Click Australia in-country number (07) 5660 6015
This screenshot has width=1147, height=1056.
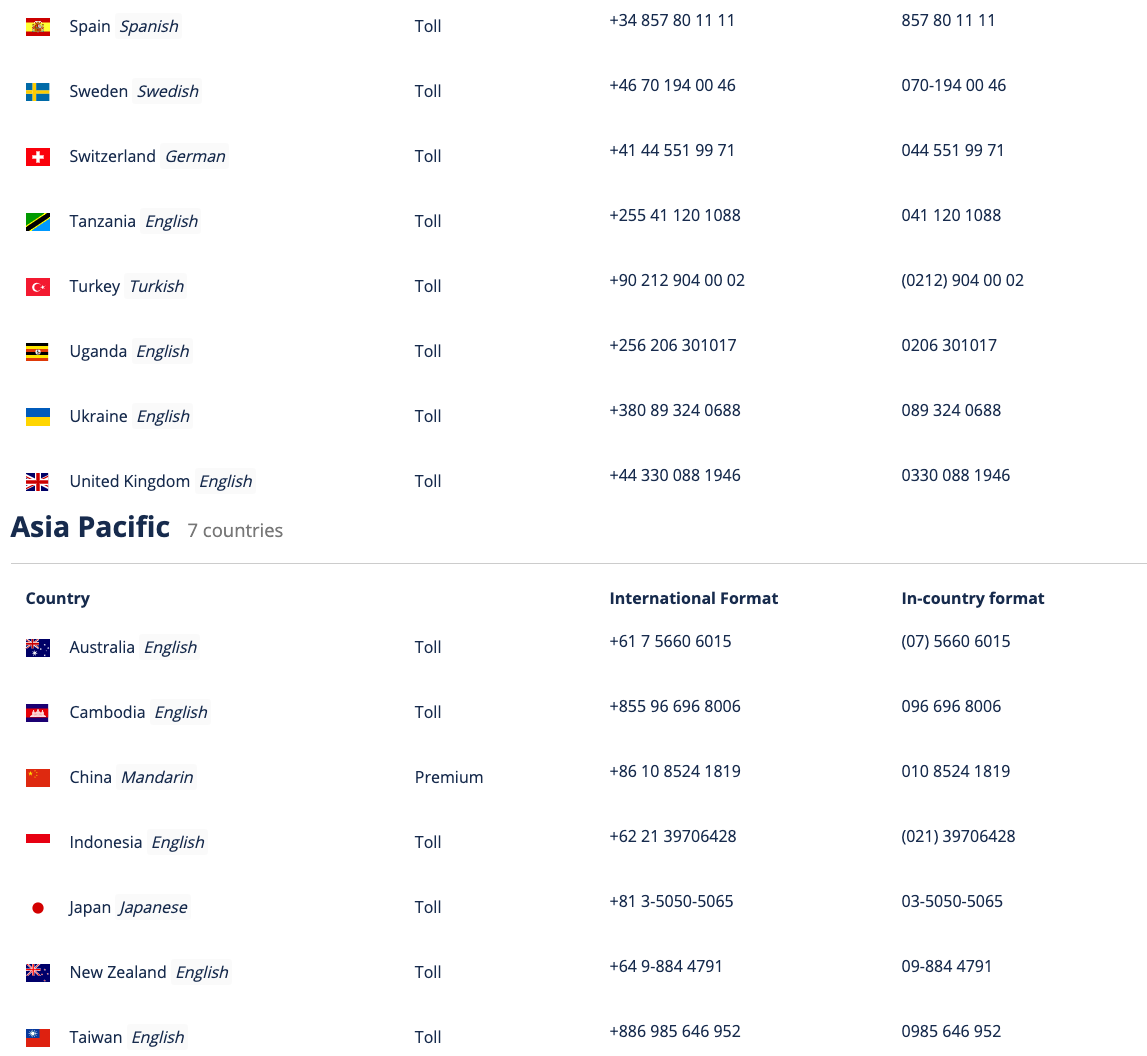[955, 641]
